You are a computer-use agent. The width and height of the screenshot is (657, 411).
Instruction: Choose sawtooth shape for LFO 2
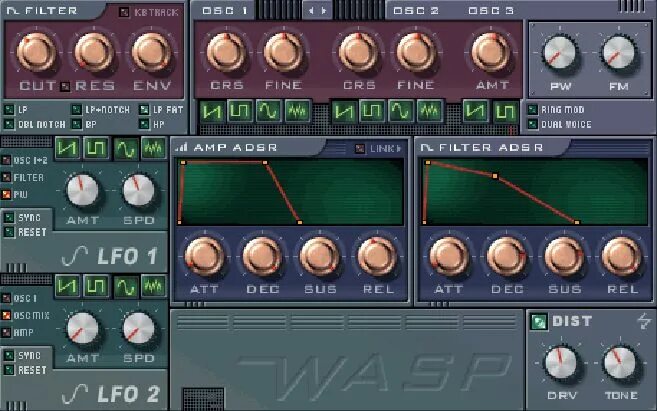point(67,286)
